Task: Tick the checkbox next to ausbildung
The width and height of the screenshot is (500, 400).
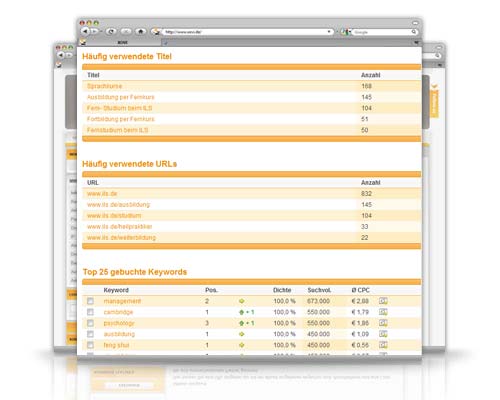Action: tap(90, 334)
